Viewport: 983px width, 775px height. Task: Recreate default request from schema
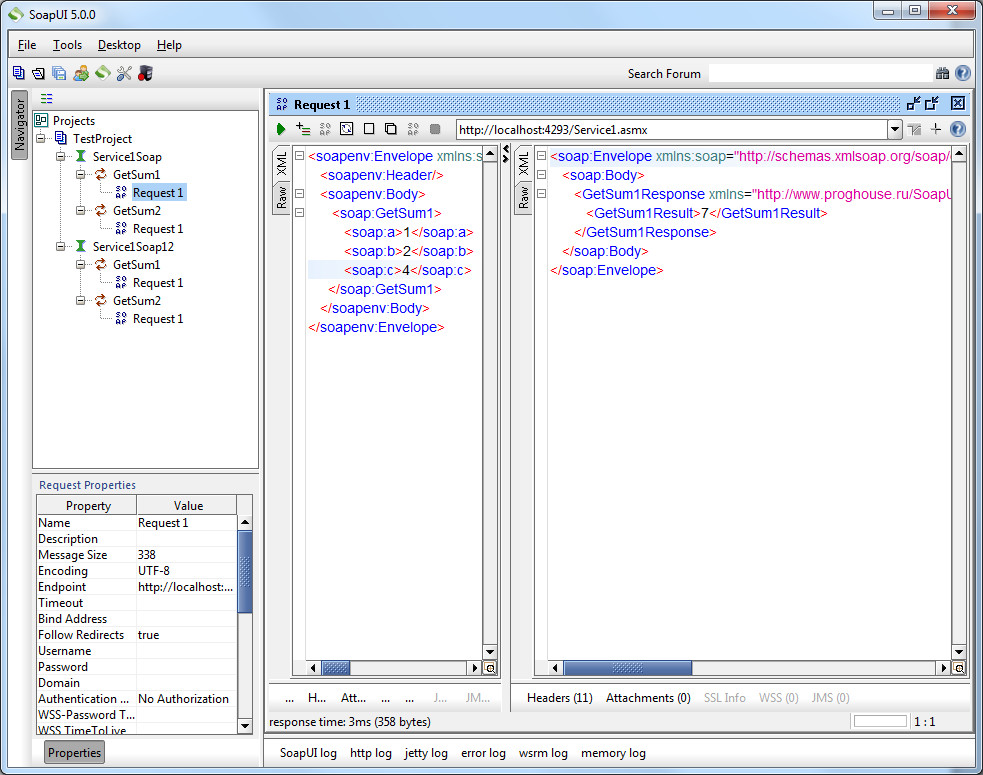pyautogui.click(x=347, y=129)
